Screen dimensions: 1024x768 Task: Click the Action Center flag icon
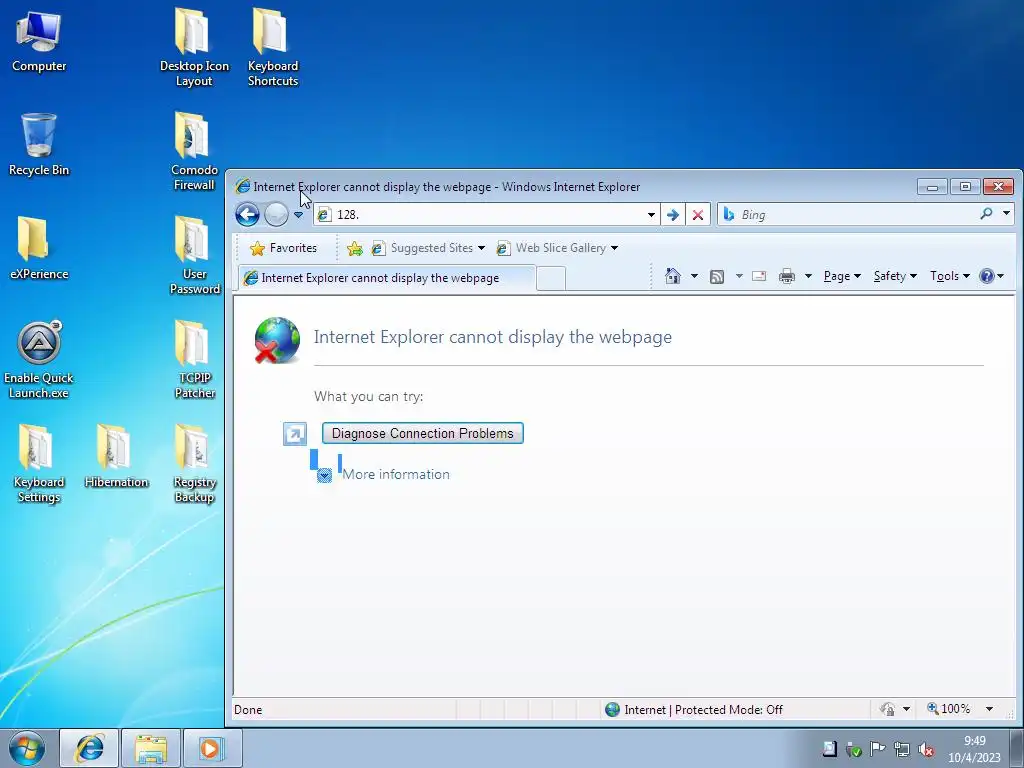[878, 749]
